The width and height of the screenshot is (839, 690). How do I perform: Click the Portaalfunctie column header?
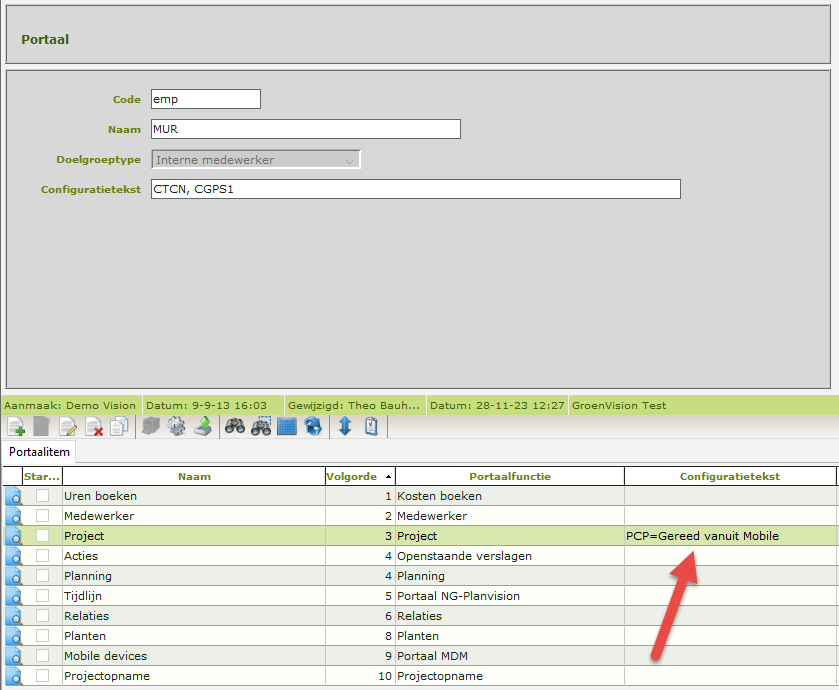click(x=509, y=477)
